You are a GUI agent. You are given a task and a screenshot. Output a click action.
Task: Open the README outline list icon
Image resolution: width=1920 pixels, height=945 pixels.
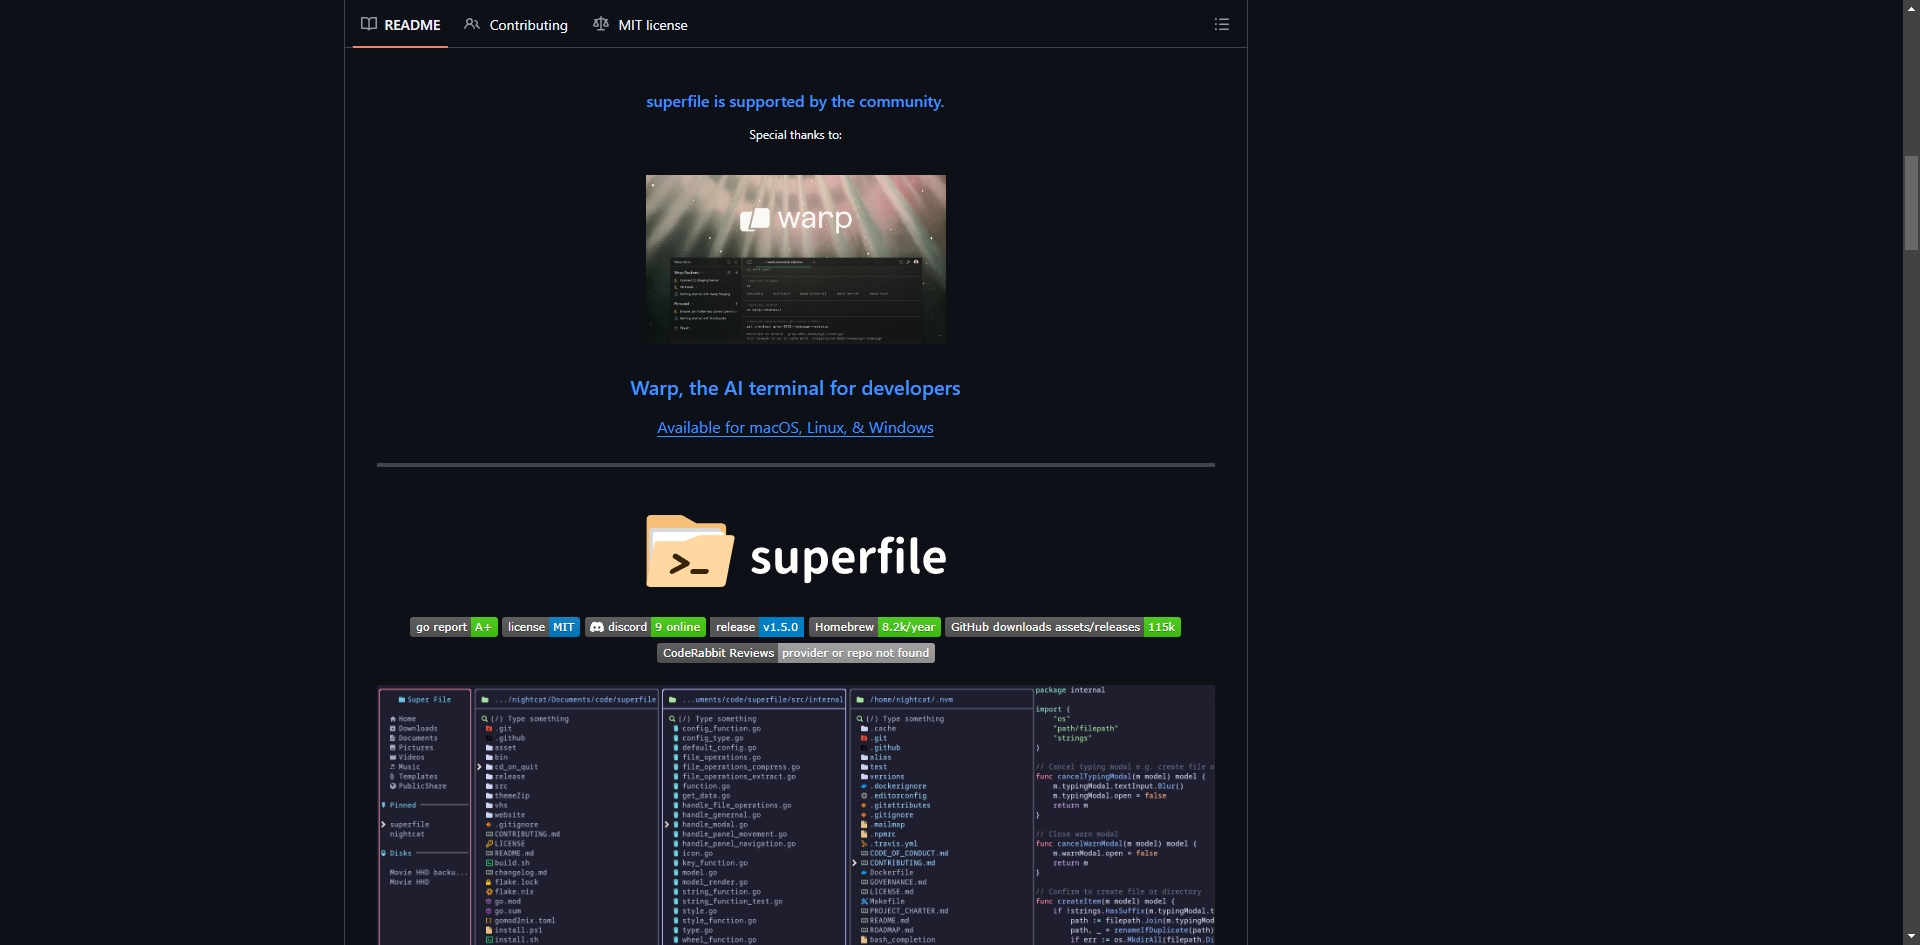coord(1221,24)
